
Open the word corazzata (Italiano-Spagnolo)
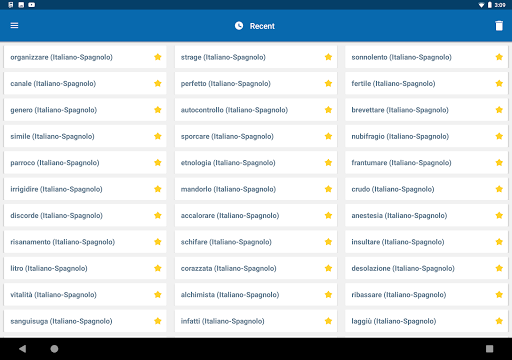pos(256,268)
